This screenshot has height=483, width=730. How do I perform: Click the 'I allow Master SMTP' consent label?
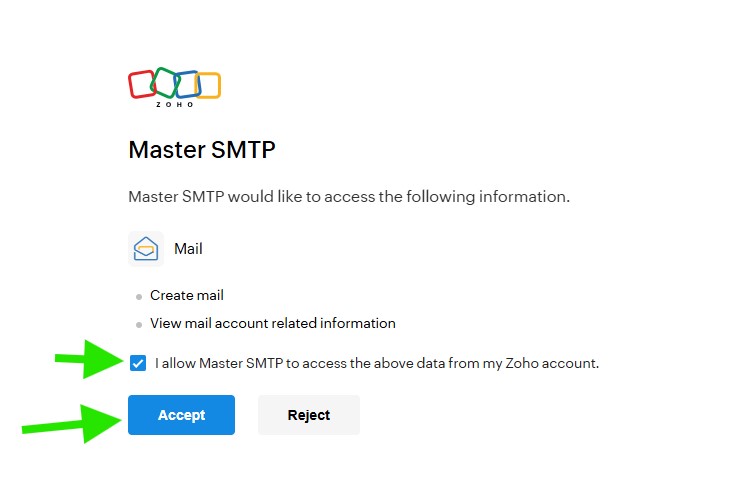click(377, 363)
